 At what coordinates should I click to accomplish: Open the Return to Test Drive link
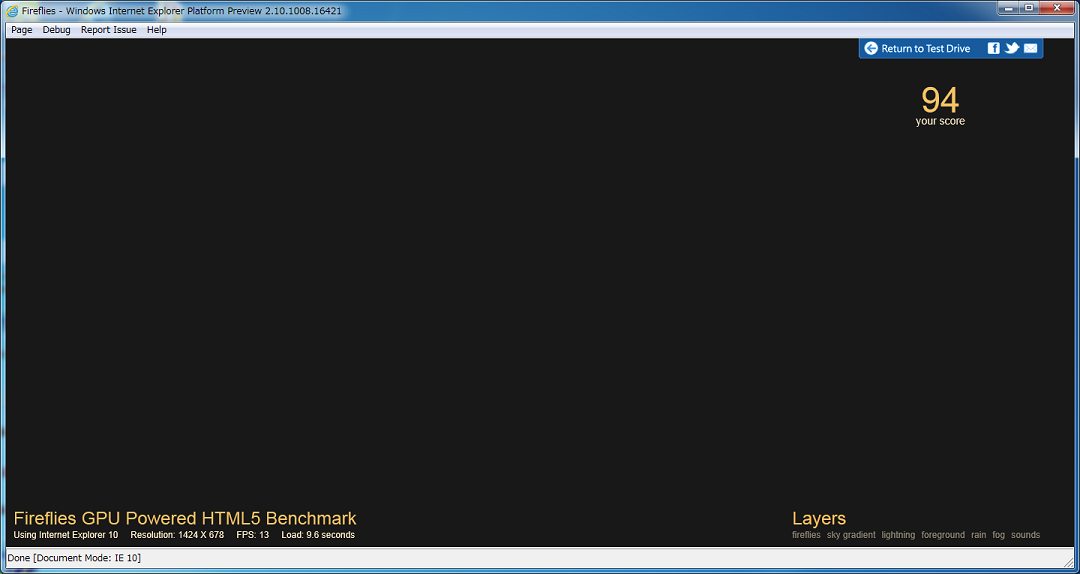click(925, 48)
